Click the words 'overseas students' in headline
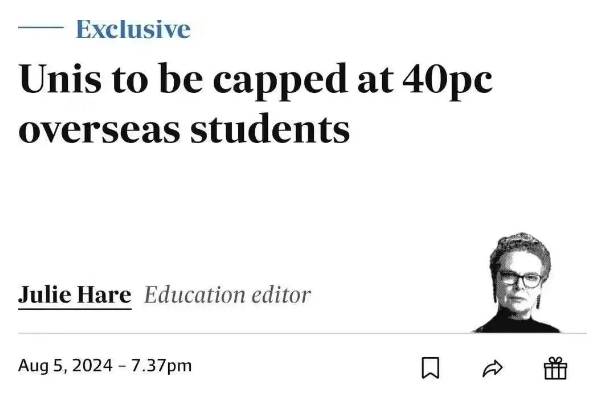Viewport: 600px width, 419px height. (184, 129)
